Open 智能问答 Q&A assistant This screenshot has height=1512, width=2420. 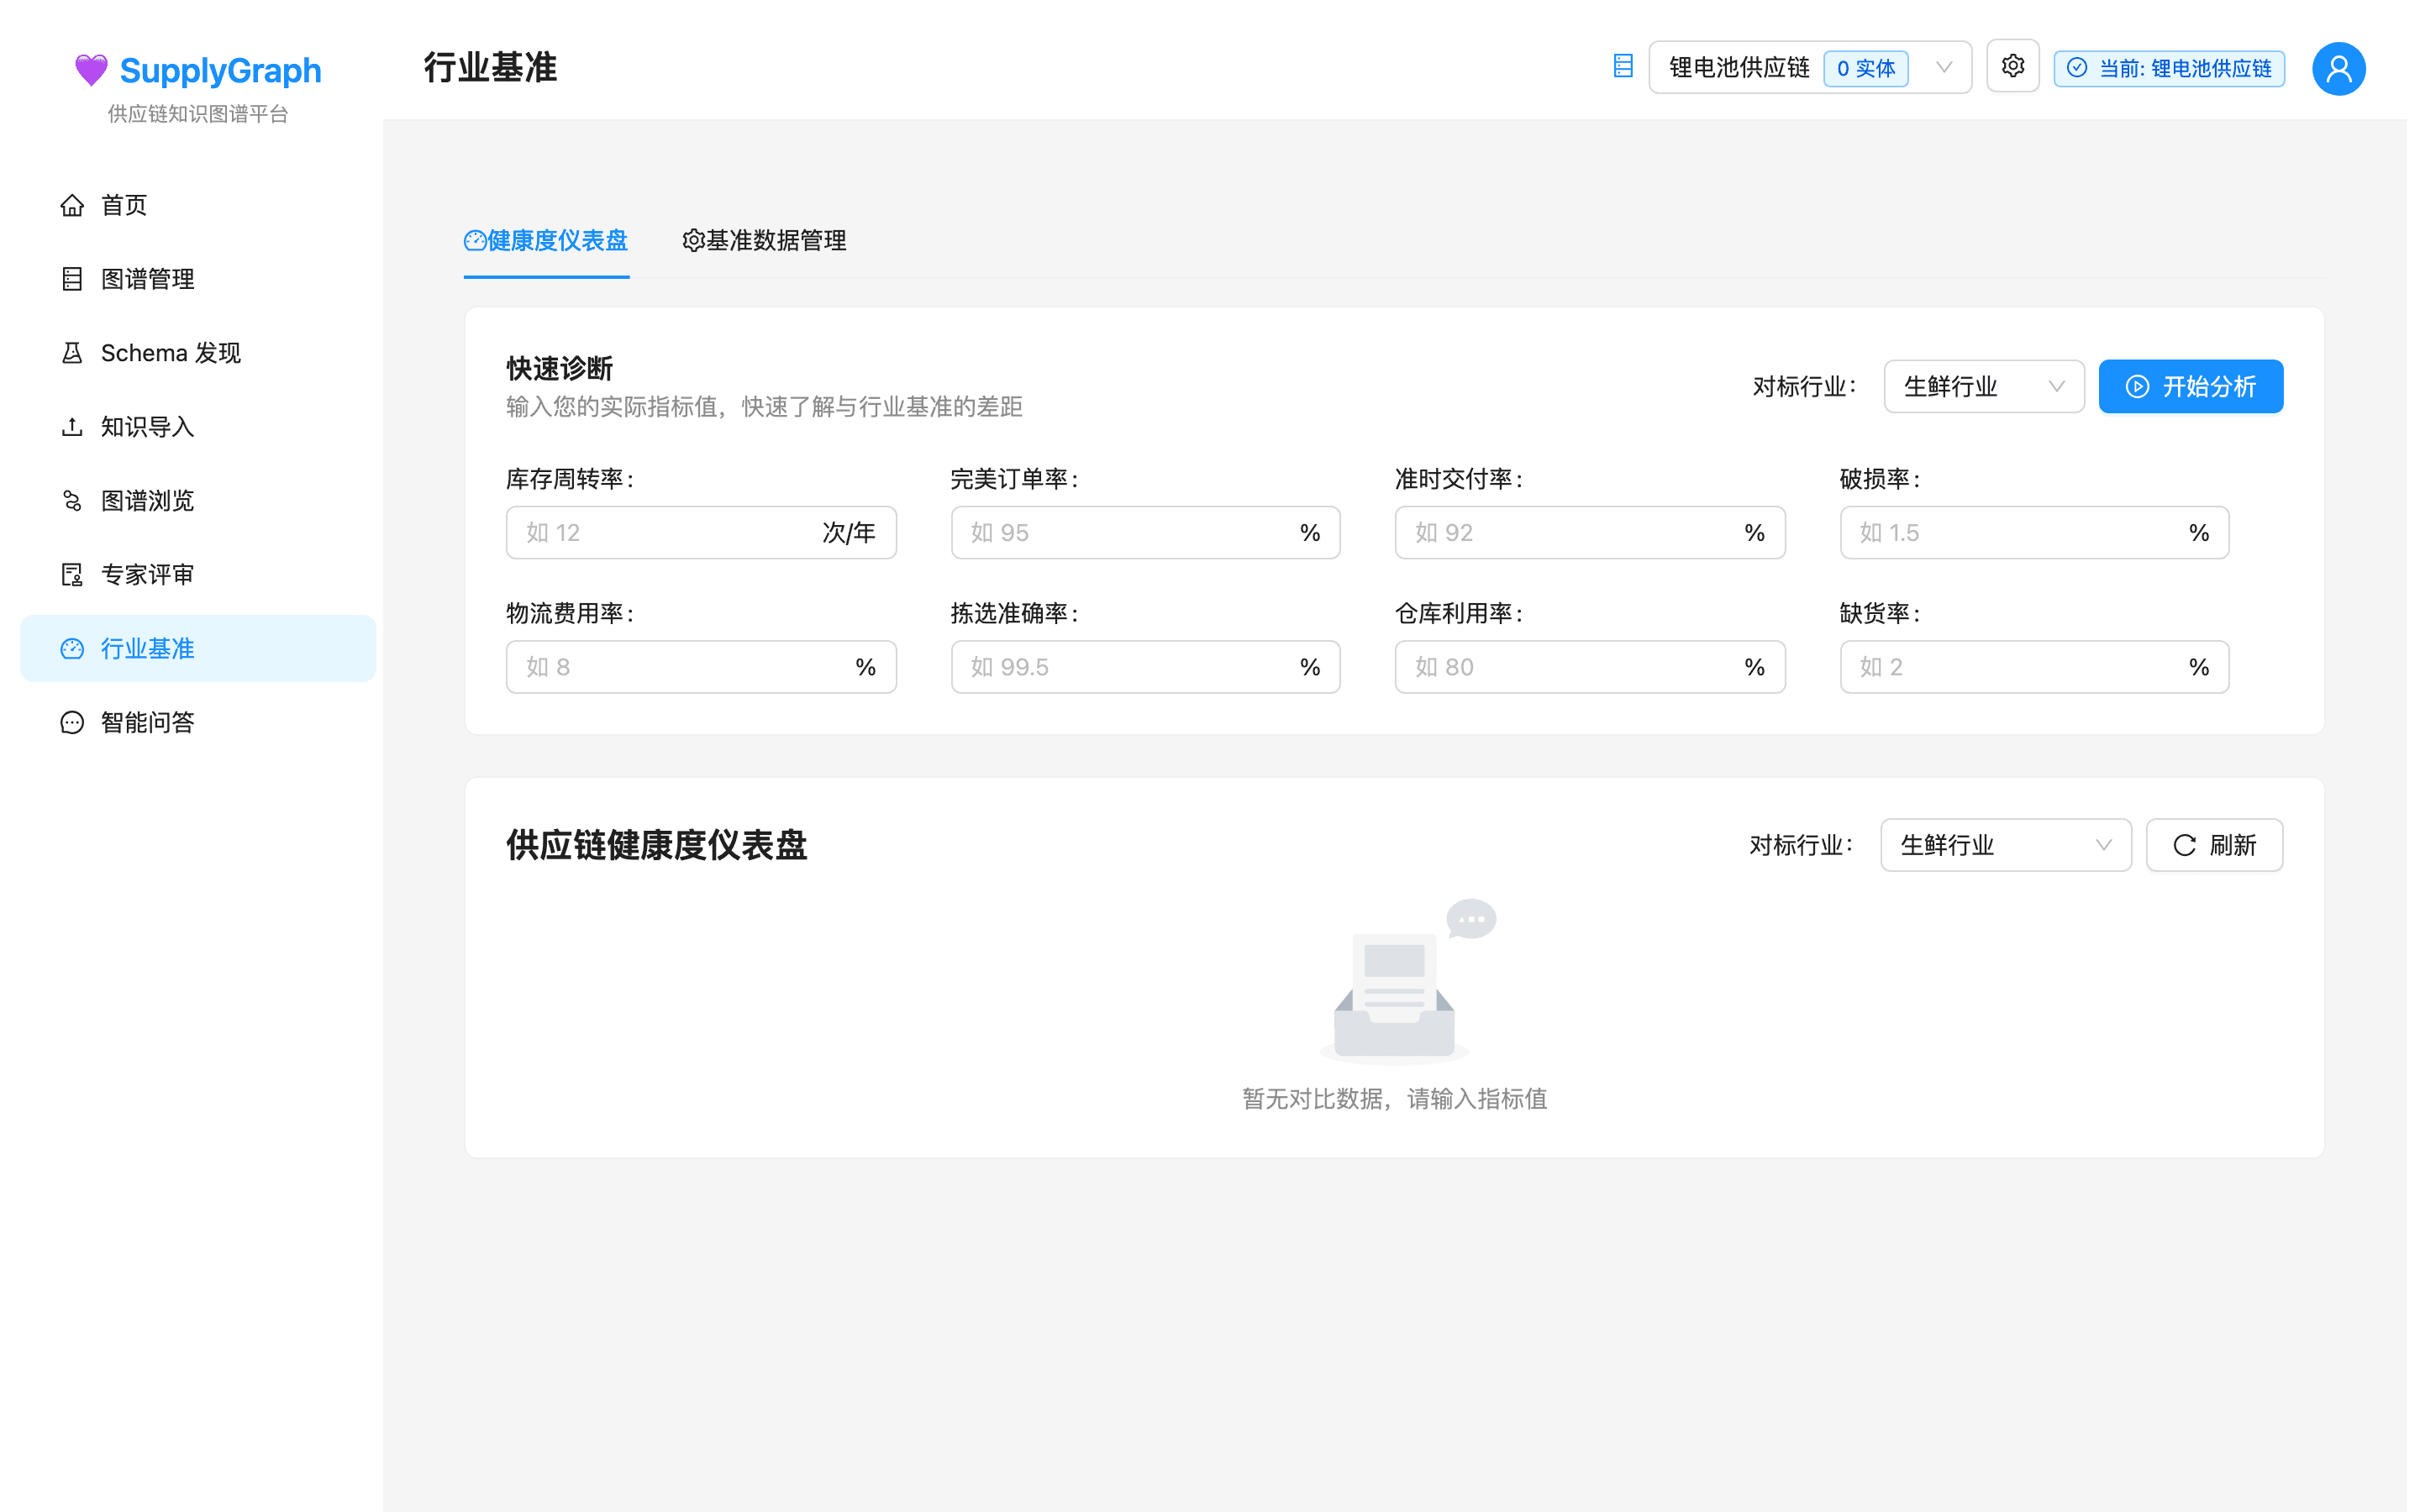pyautogui.click(x=147, y=722)
